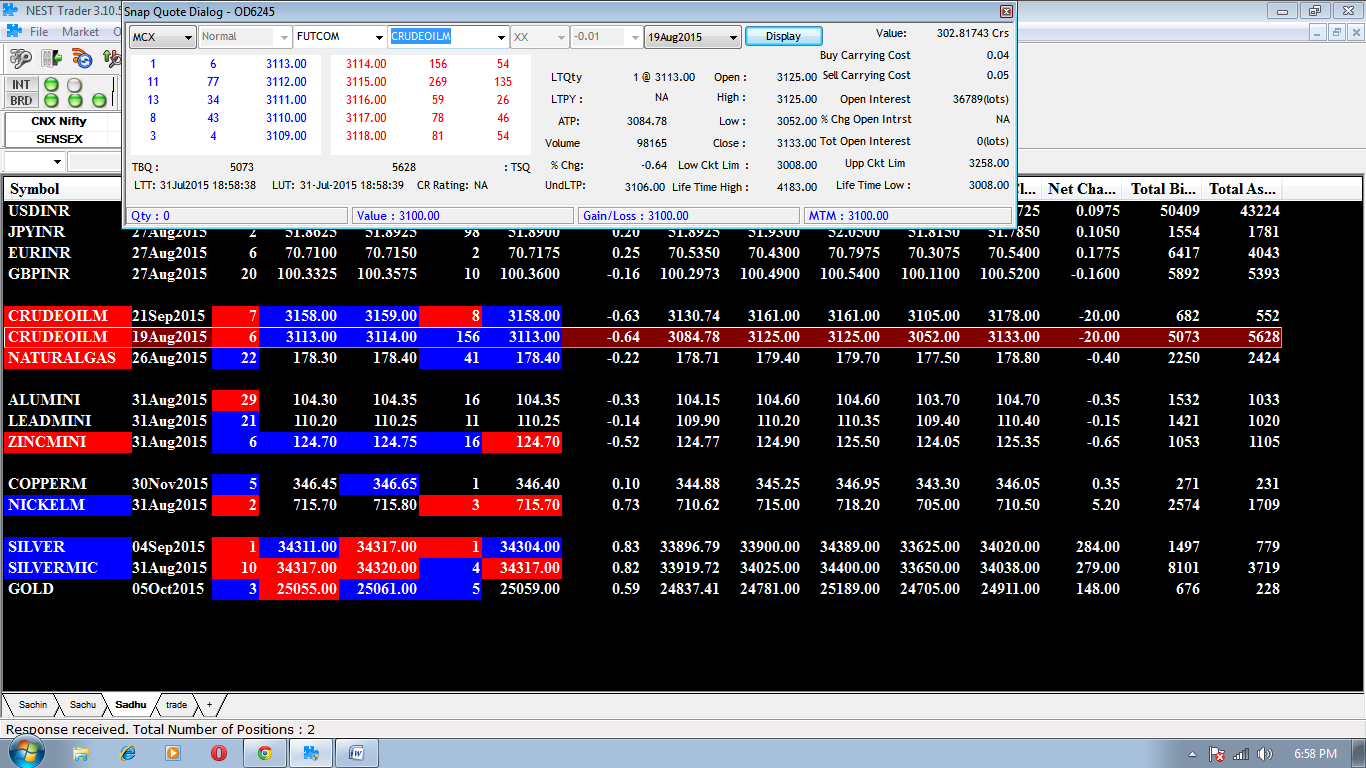Select the NATURALGAS row
Image resolution: width=1366 pixels, height=768 pixels.
point(642,358)
